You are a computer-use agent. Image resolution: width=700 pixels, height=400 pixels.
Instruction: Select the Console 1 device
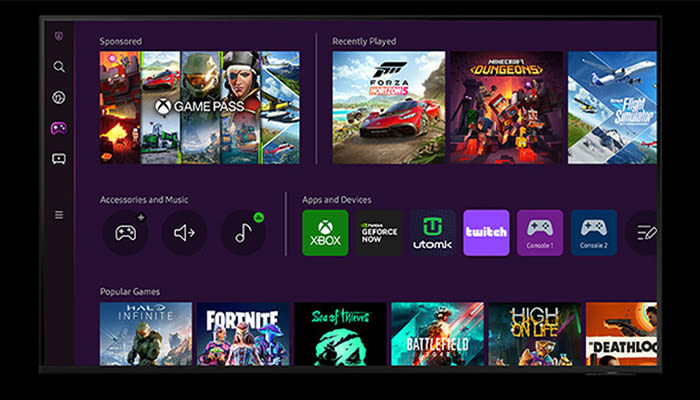click(540, 233)
